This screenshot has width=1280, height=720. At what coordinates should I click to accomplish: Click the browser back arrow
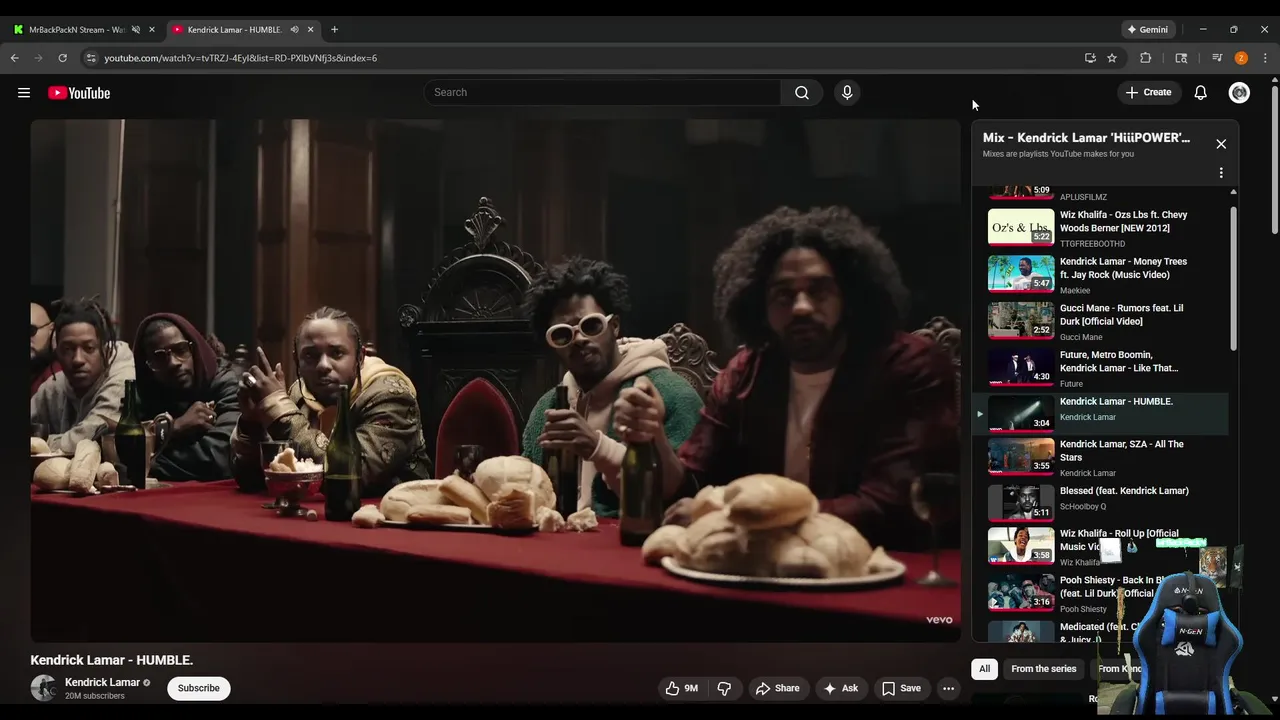[15, 58]
